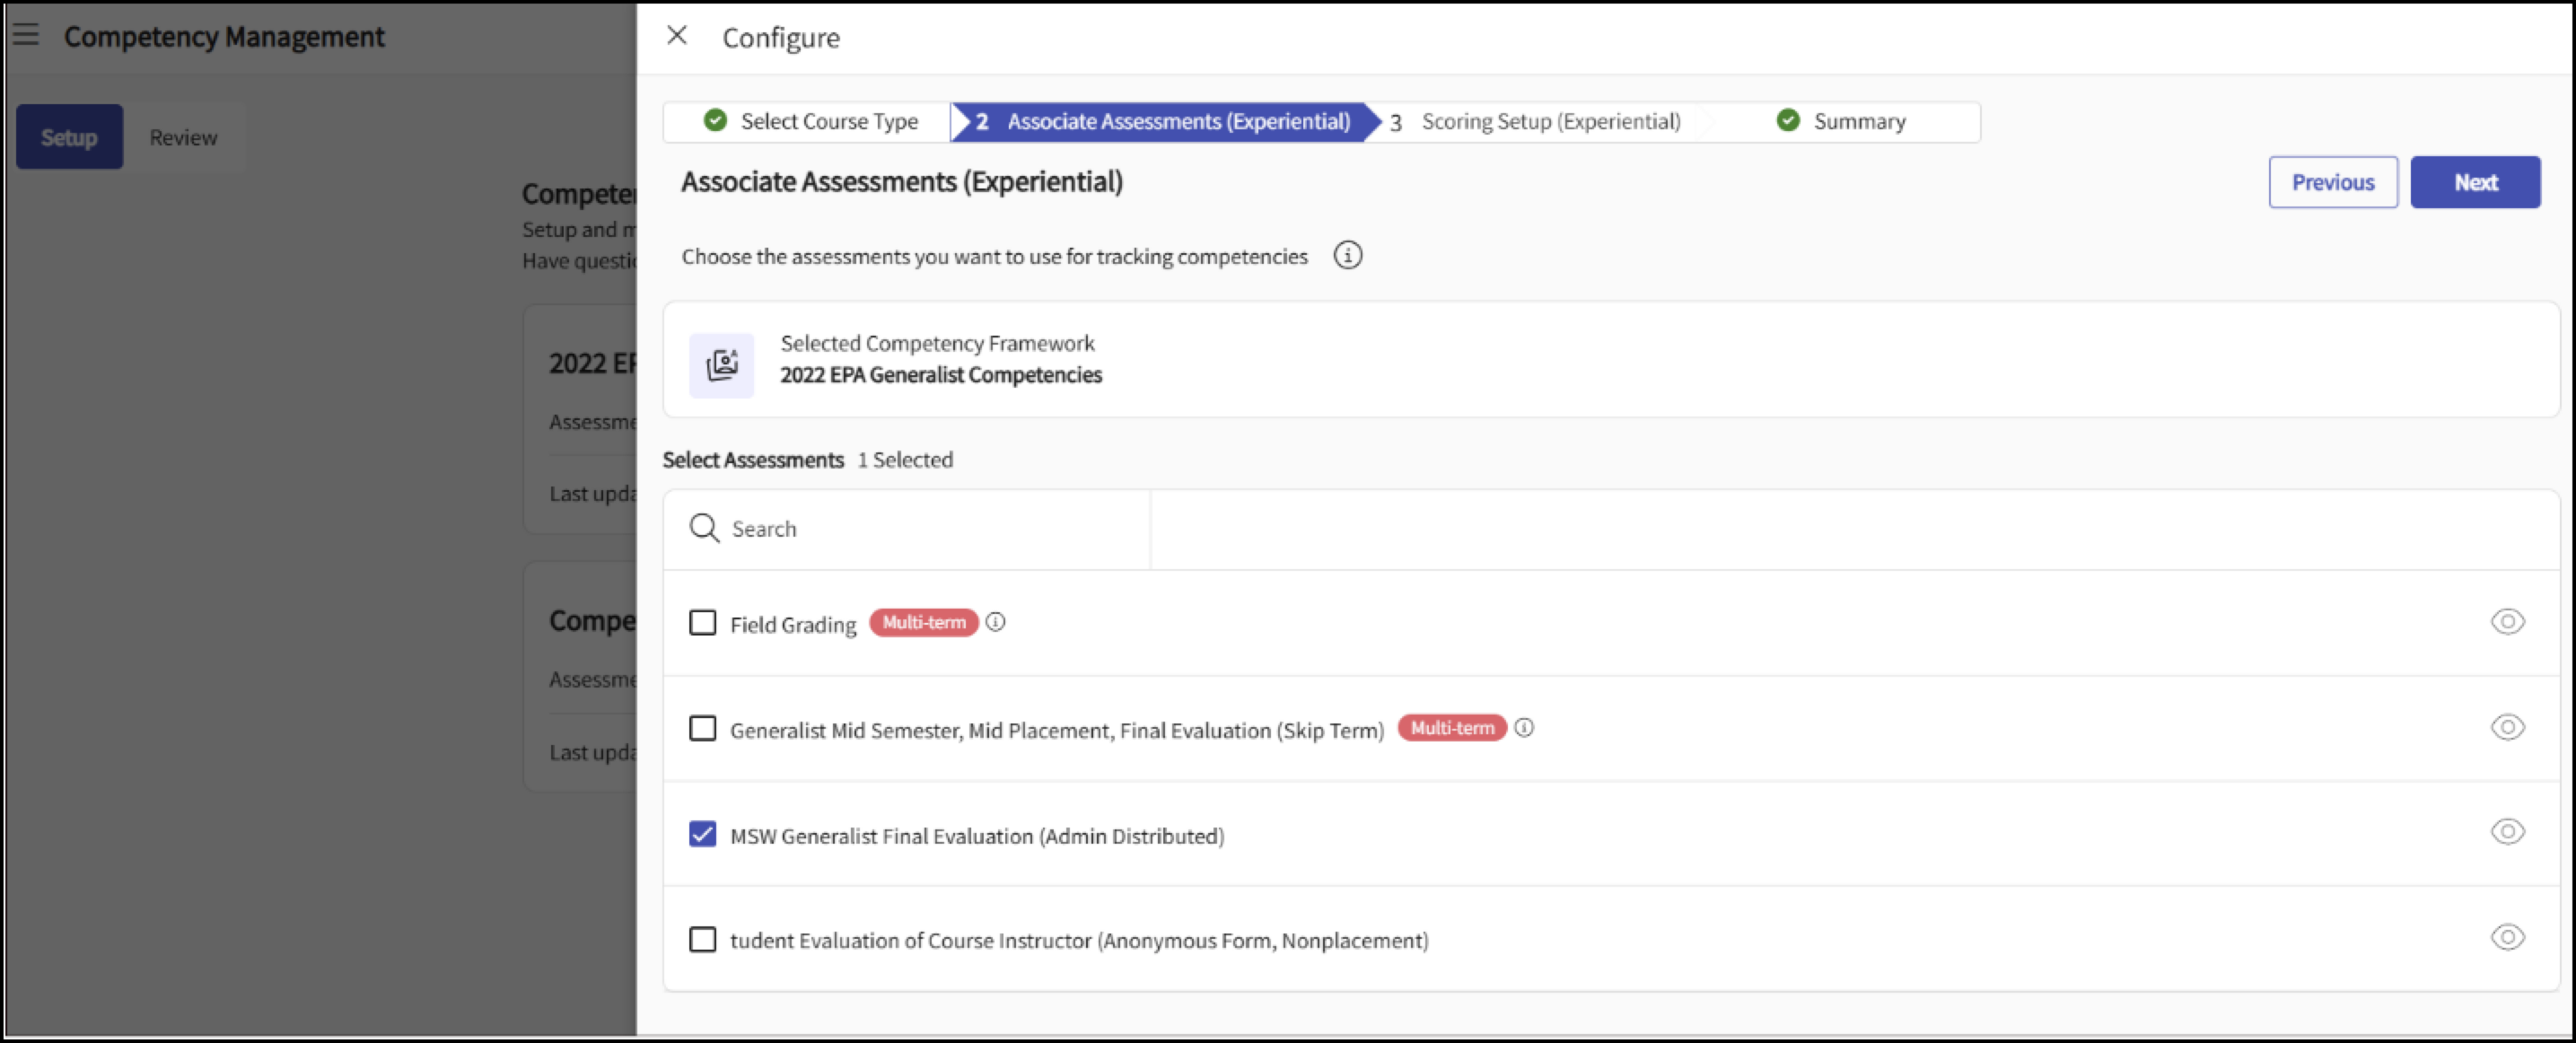This screenshot has height=1043, width=2576.
Task: Focus the assessments Search field
Action: 907,529
